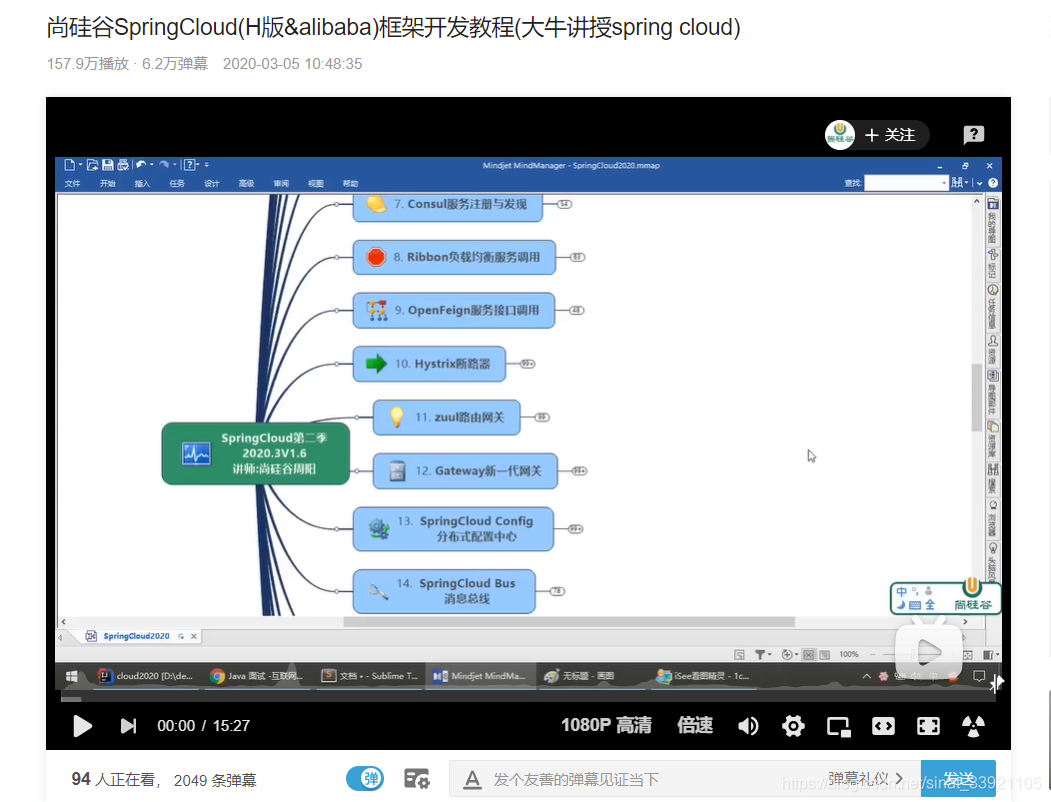Viewport: 1051px width, 802px height.
Task: Select the central SpringCloud第二季 topic
Action: (x=255, y=454)
